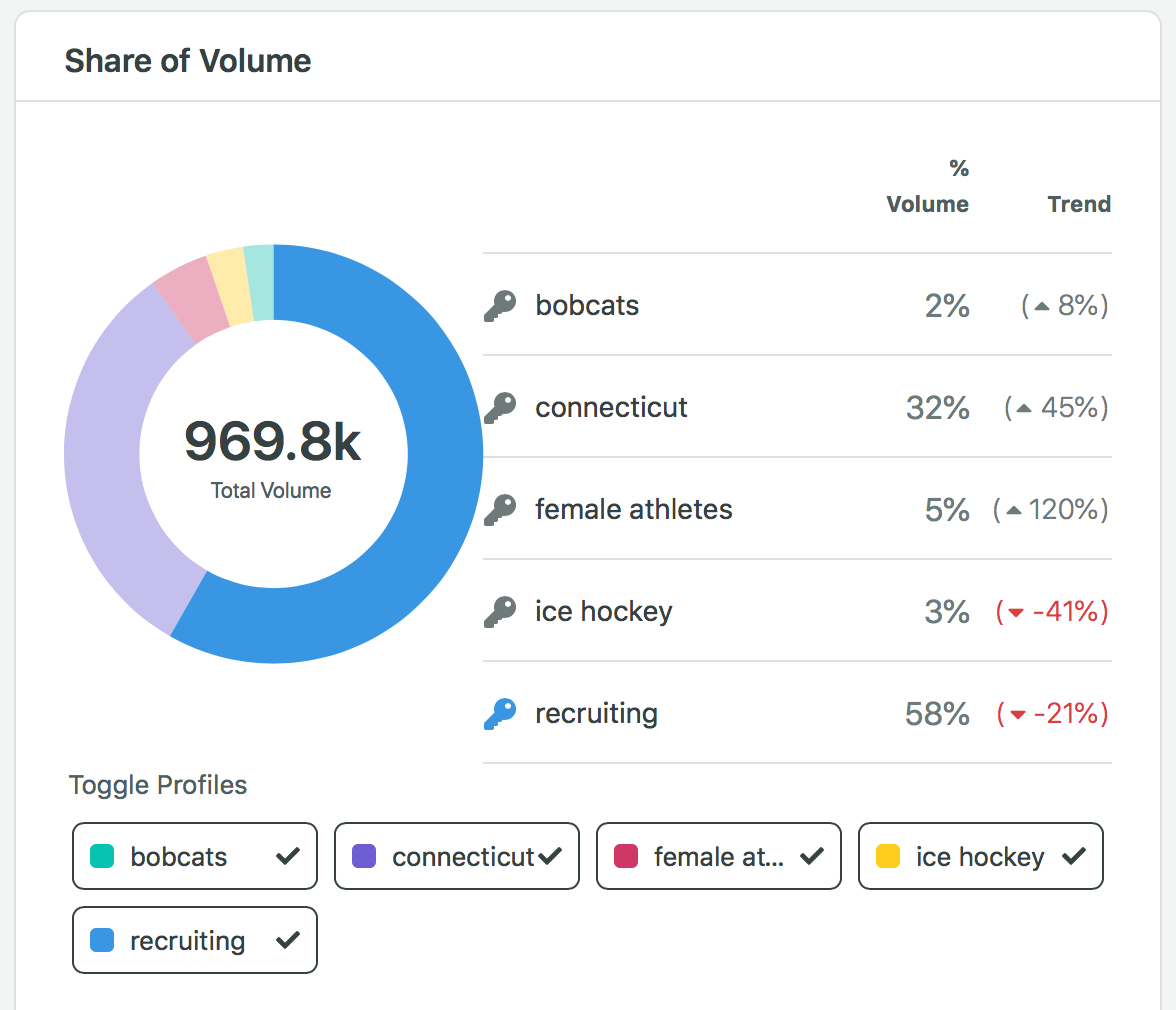The height and width of the screenshot is (1010, 1176).
Task: Click the pink female athletes donut slice
Action: click(x=184, y=299)
